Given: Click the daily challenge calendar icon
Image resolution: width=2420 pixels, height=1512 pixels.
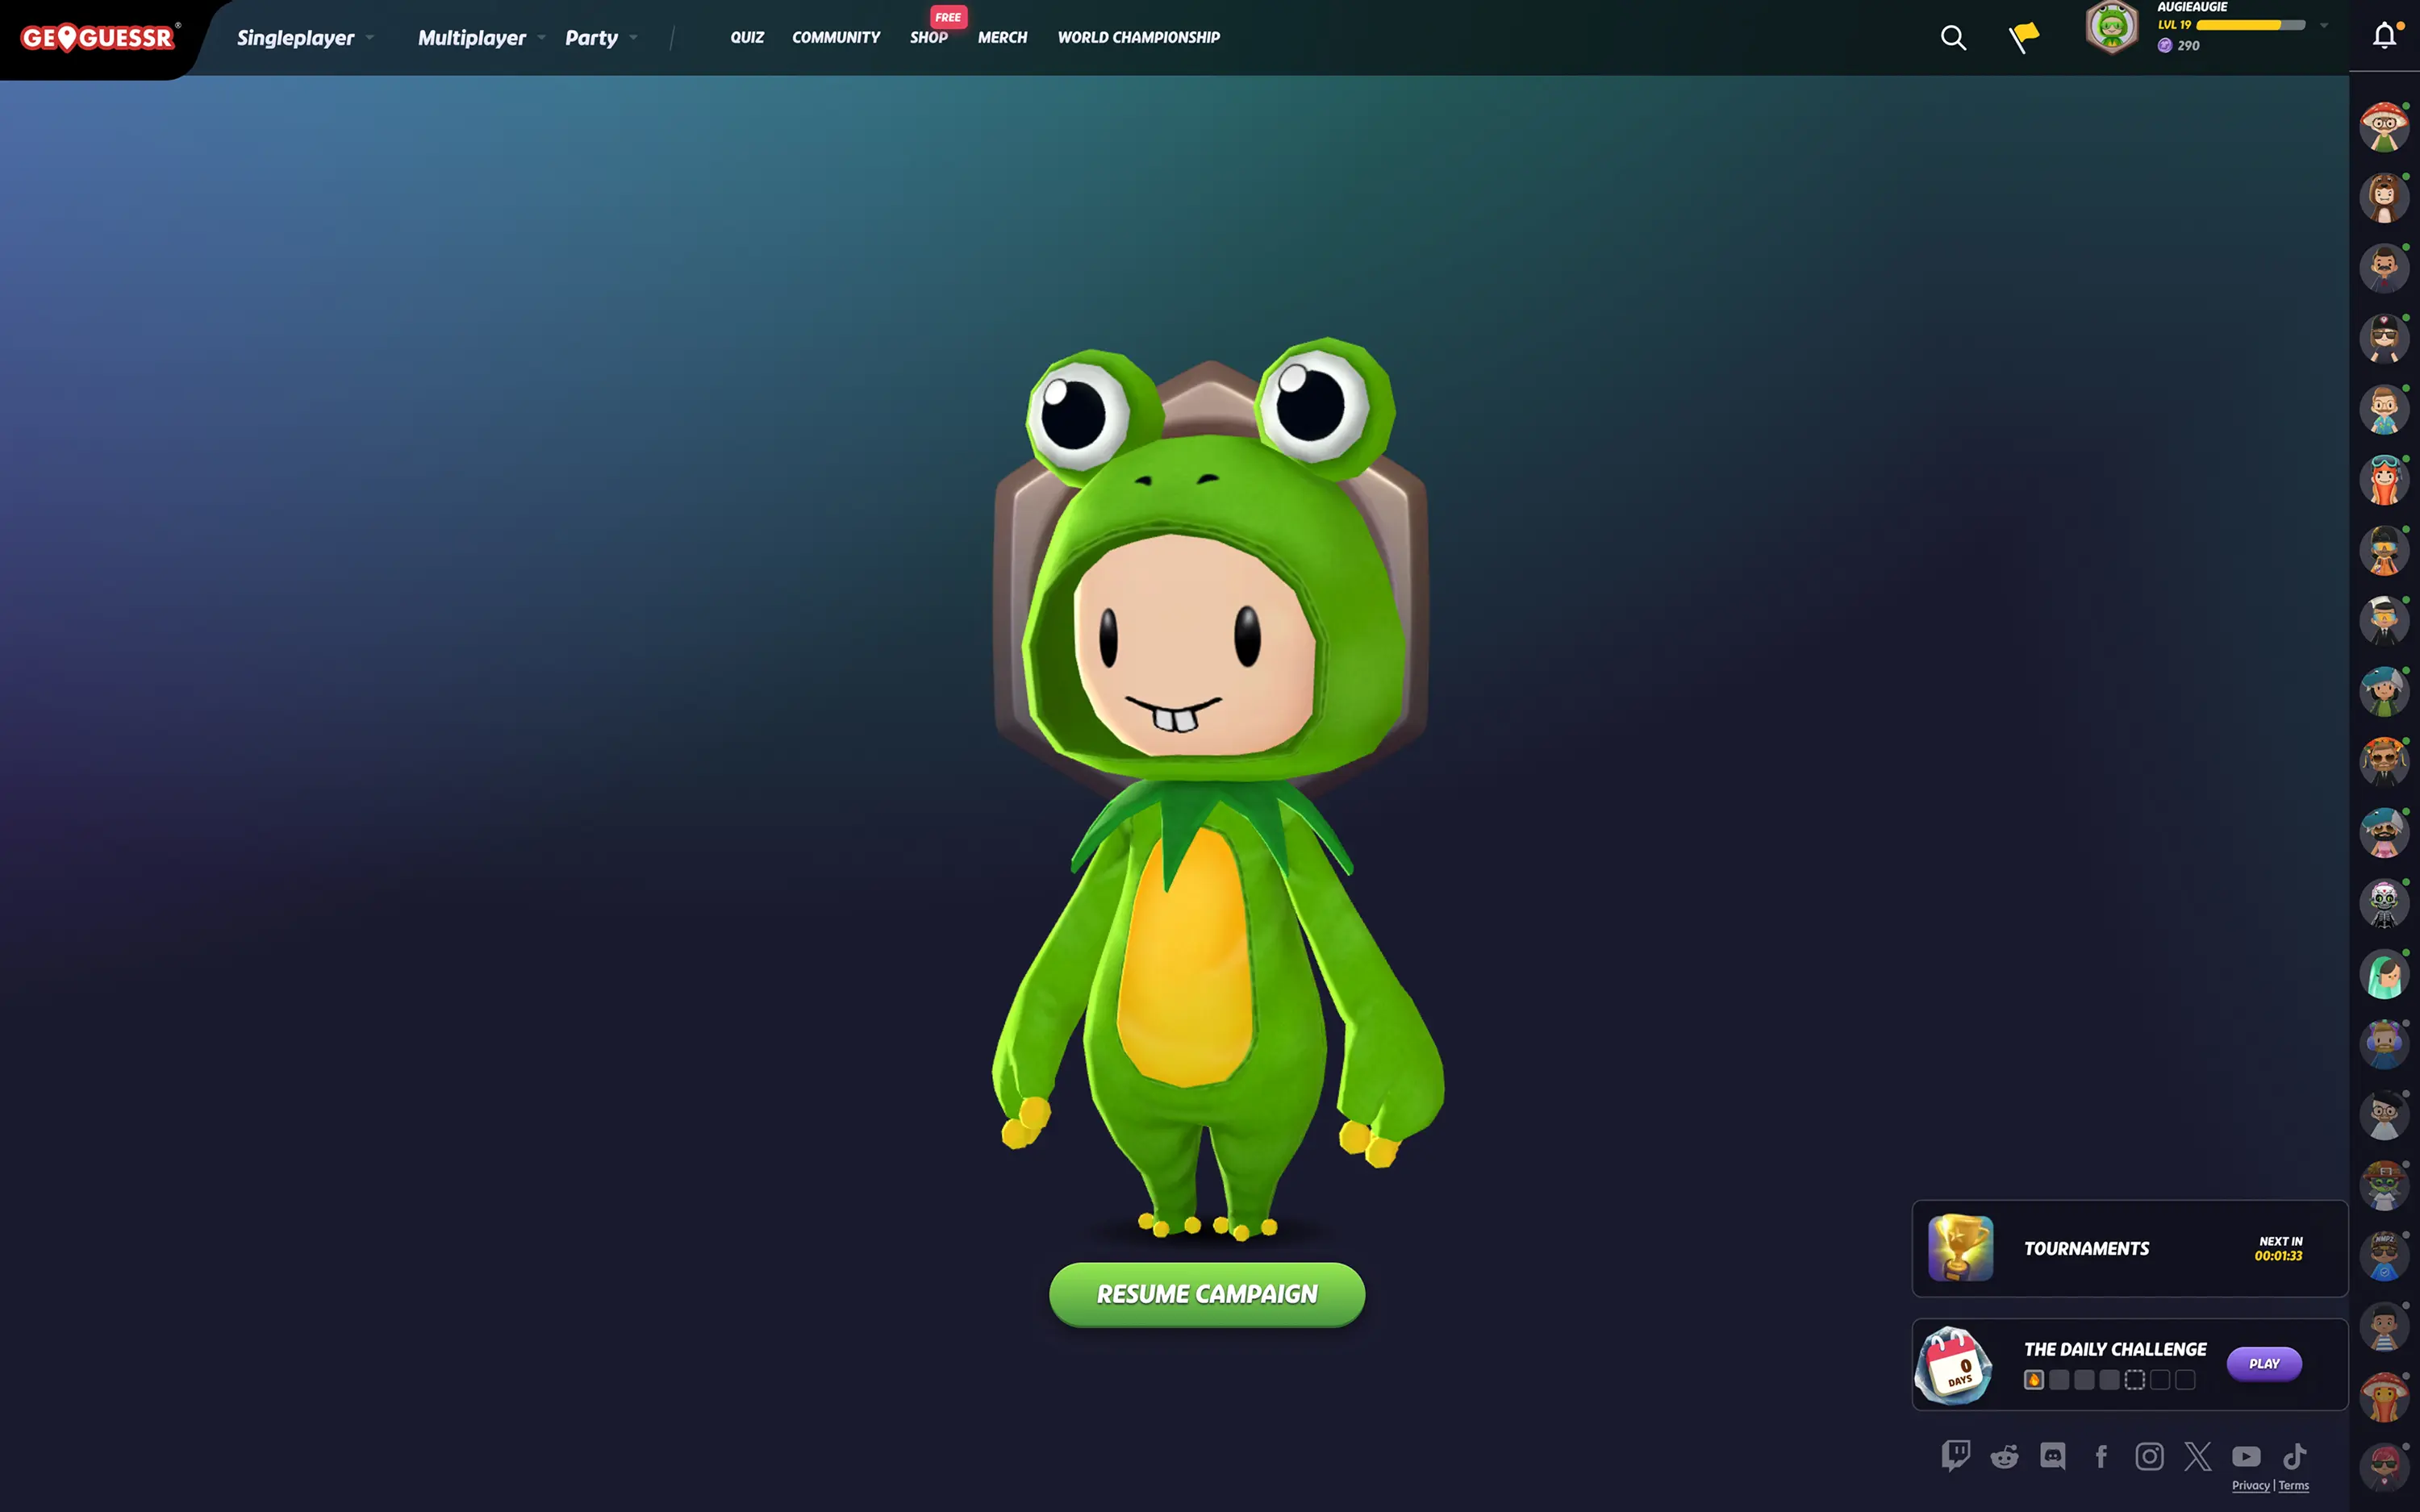Looking at the screenshot, I should point(1954,1365).
